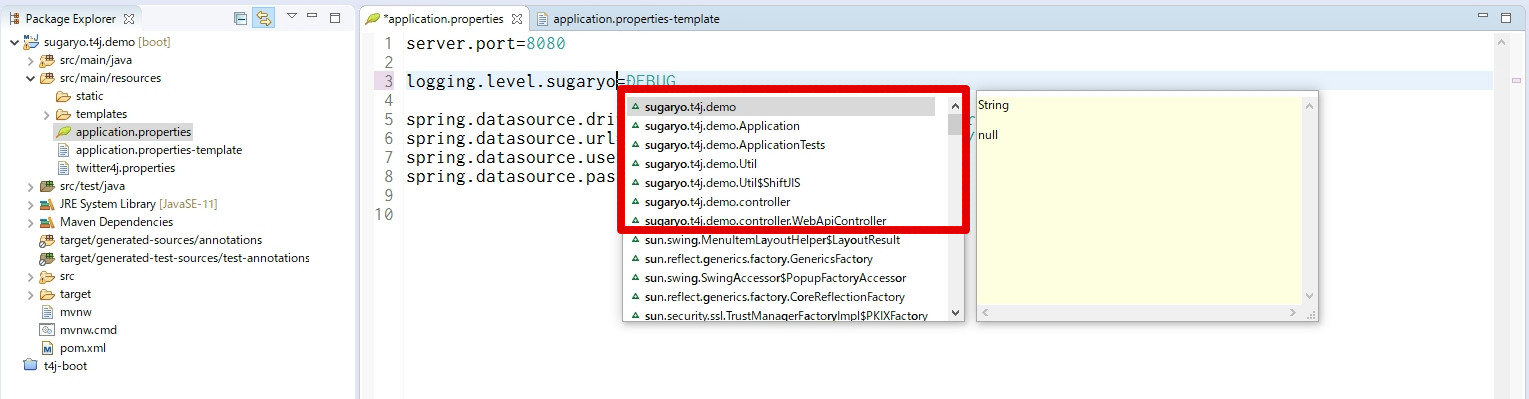Expand the src/test/java folder
This screenshot has height=399, width=1529.
tap(30, 186)
